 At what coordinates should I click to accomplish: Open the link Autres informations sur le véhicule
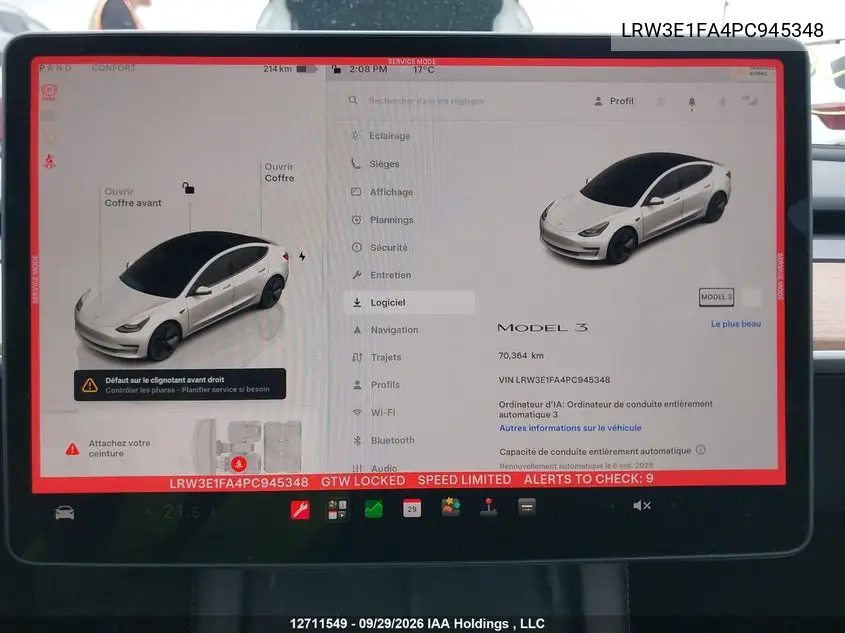click(570, 428)
